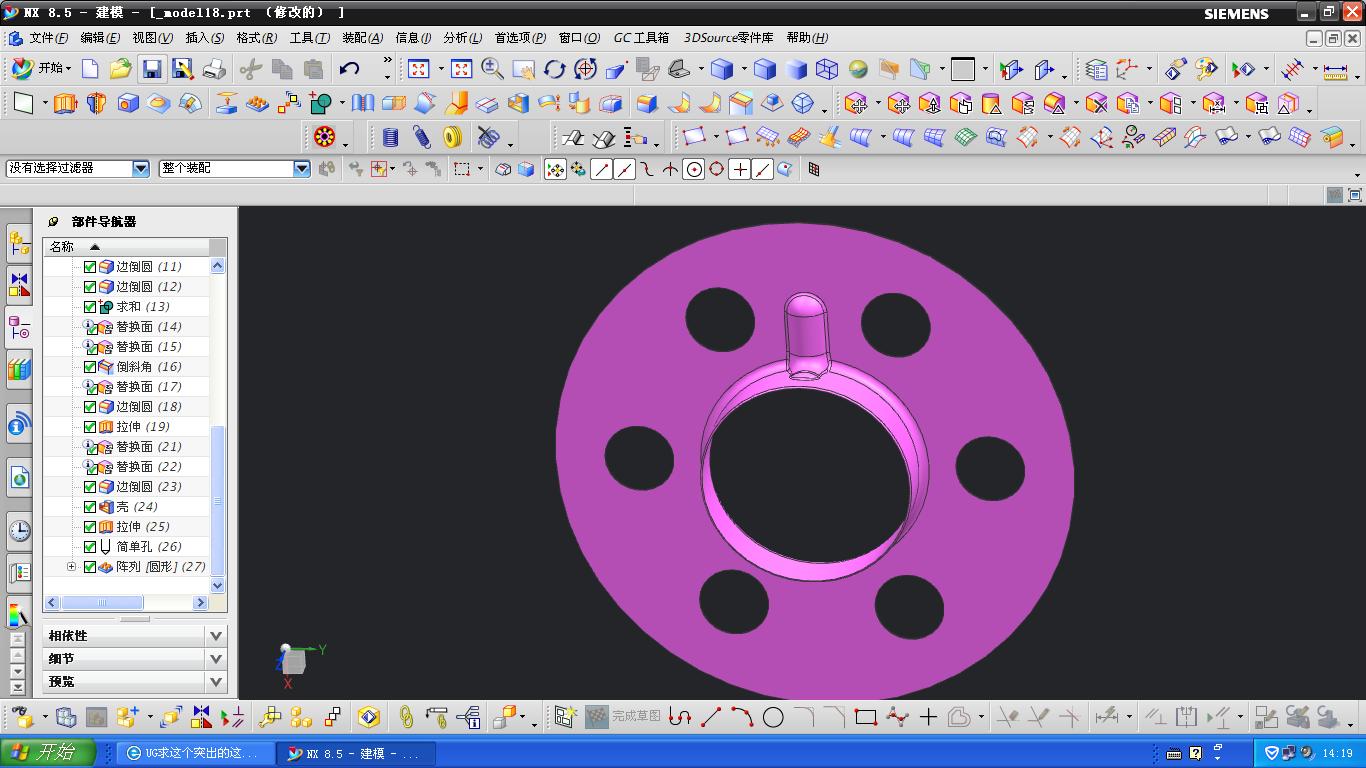
Task: Open the Assembly Navigator sidebar tab
Action: pos(19,242)
